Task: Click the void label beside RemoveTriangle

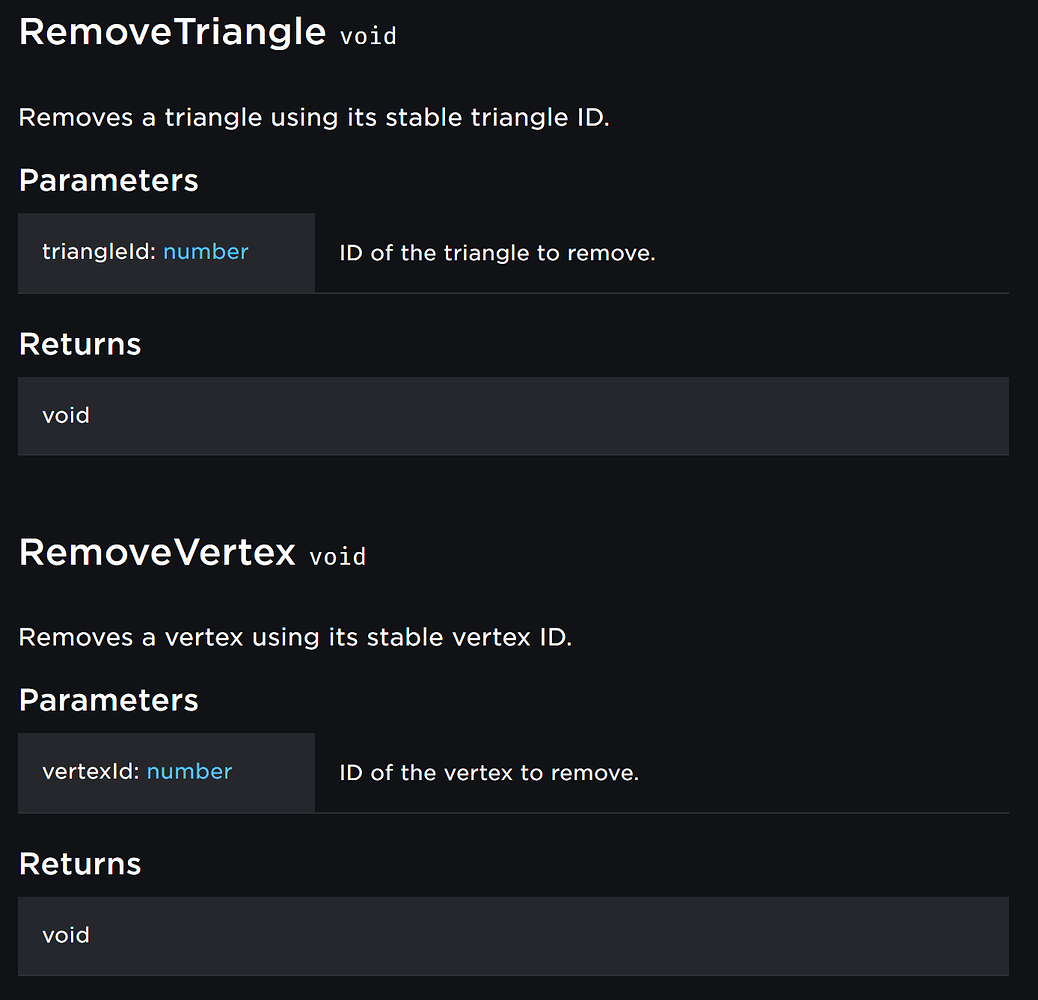Action: [x=368, y=36]
